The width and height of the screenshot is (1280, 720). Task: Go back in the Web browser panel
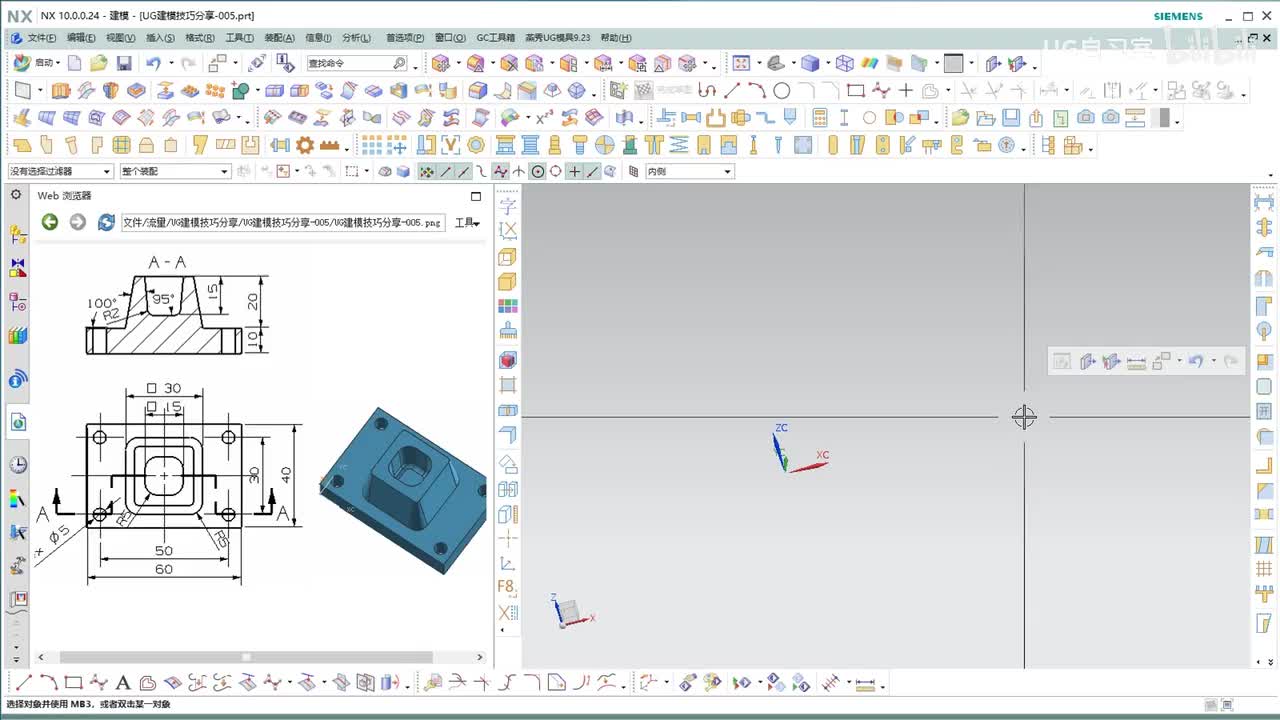[x=49, y=222]
